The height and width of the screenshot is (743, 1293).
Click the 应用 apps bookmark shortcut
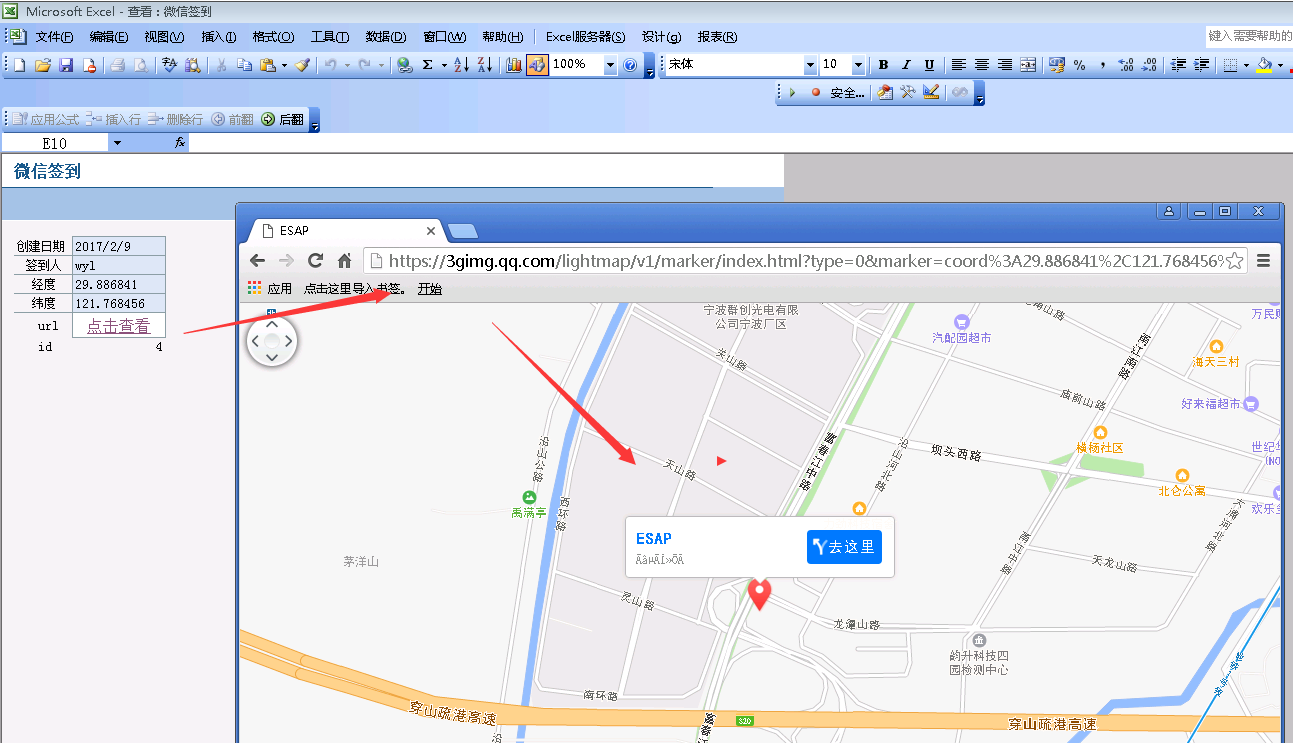[x=270, y=289]
